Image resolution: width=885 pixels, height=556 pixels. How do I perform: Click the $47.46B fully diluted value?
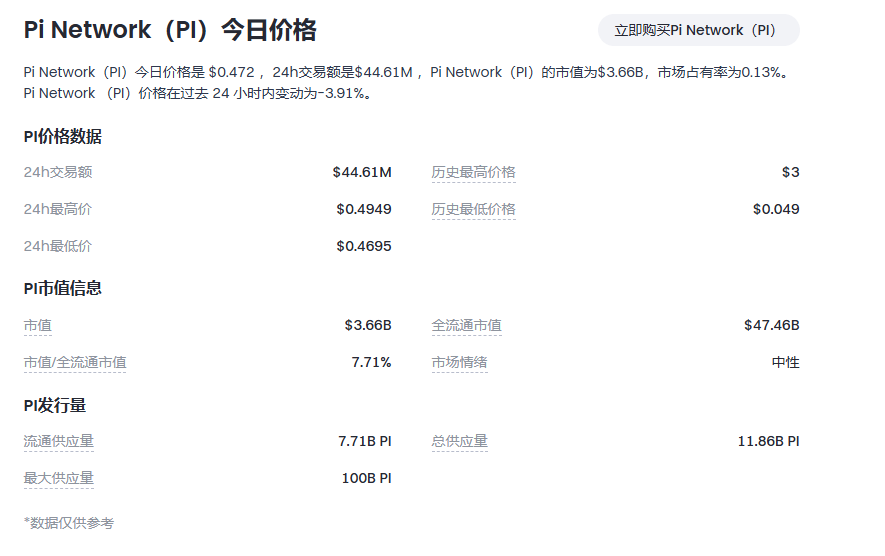(x=771, y=325)
